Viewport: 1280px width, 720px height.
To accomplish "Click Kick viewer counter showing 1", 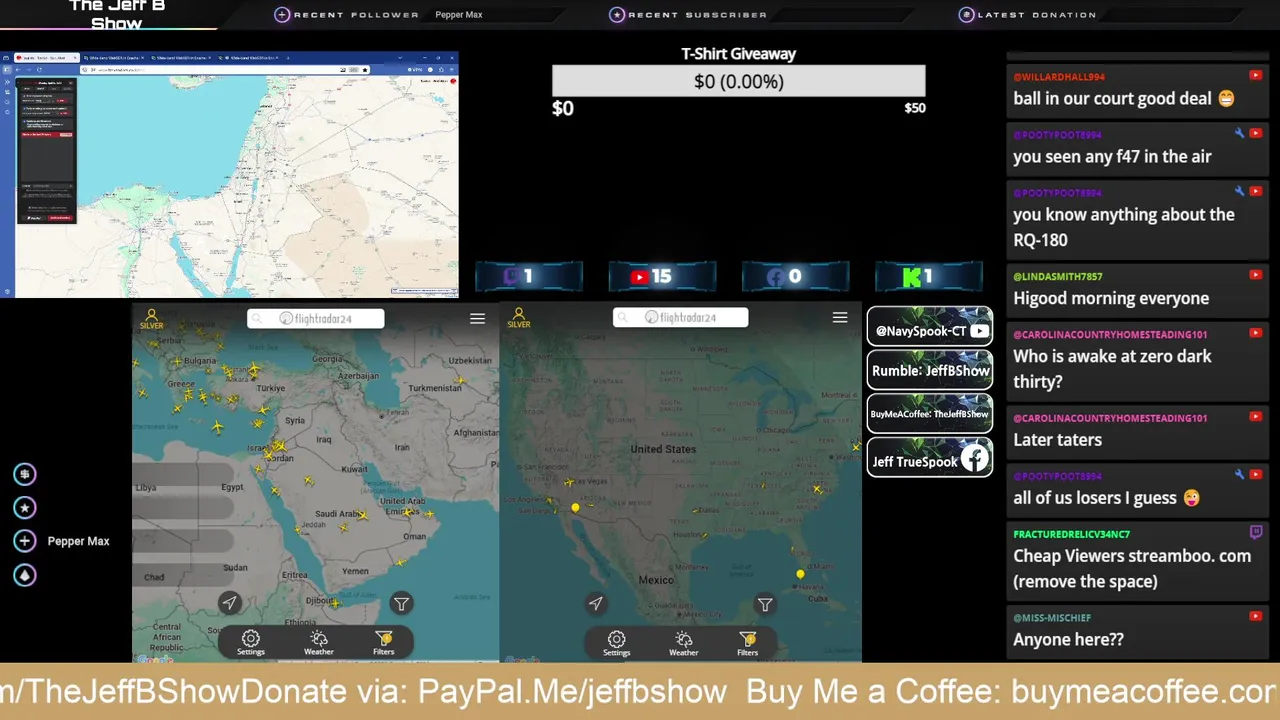I will [929, 276].
